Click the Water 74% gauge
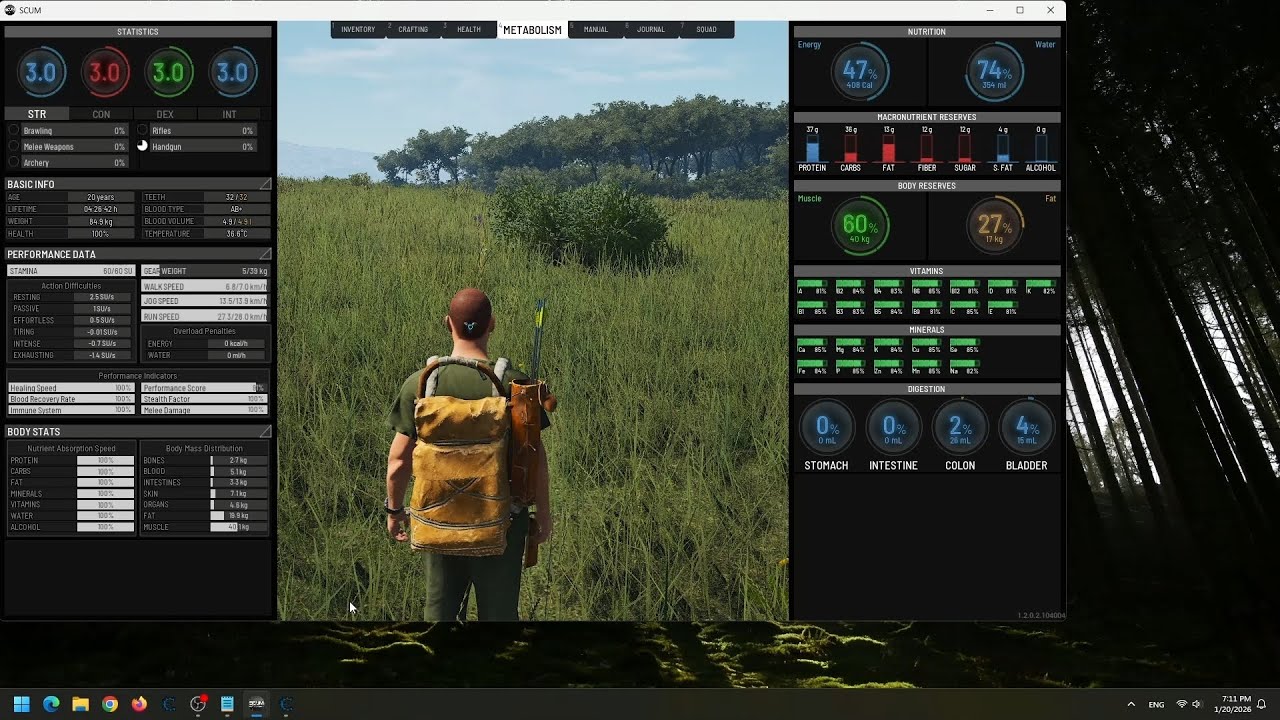 (x=994, y=73)
